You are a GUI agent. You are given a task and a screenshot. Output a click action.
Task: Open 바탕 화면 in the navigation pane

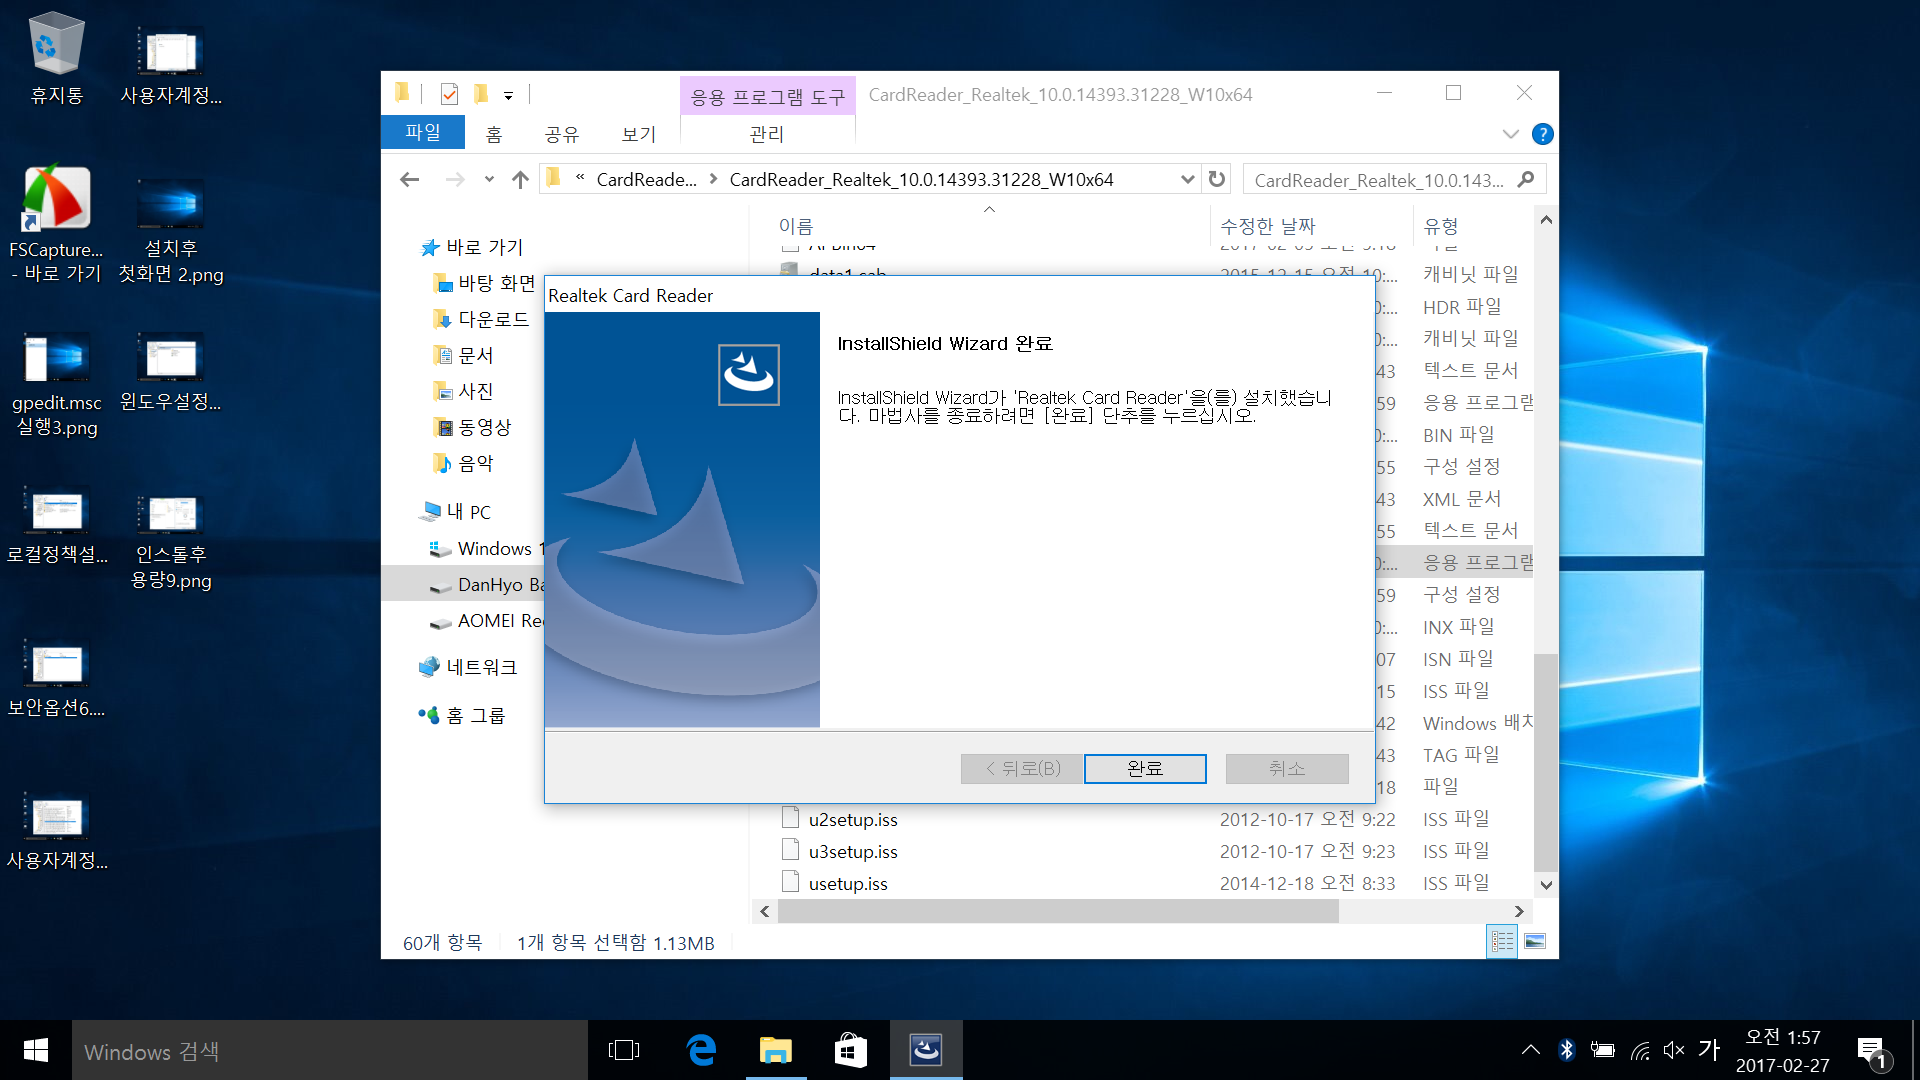click(487, 283)
